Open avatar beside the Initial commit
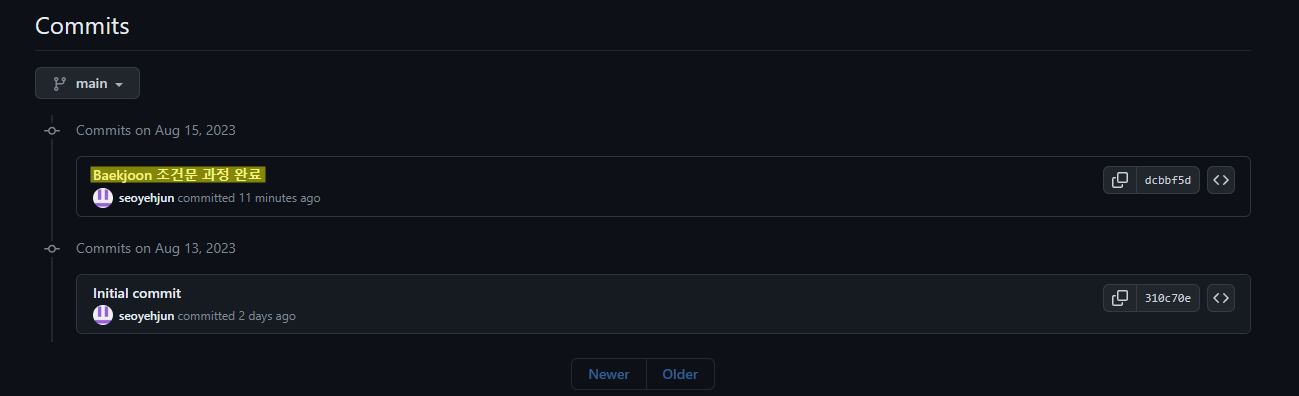This screenshot has width=1299, height=396. point(103,316)
